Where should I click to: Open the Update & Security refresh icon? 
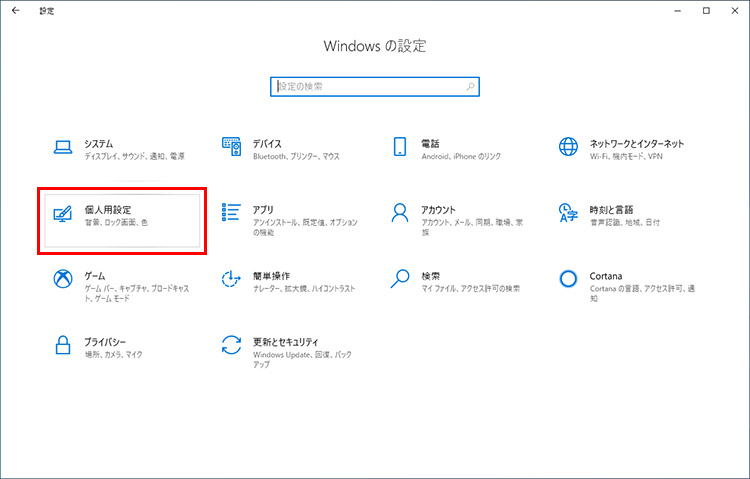coord(231,345)
